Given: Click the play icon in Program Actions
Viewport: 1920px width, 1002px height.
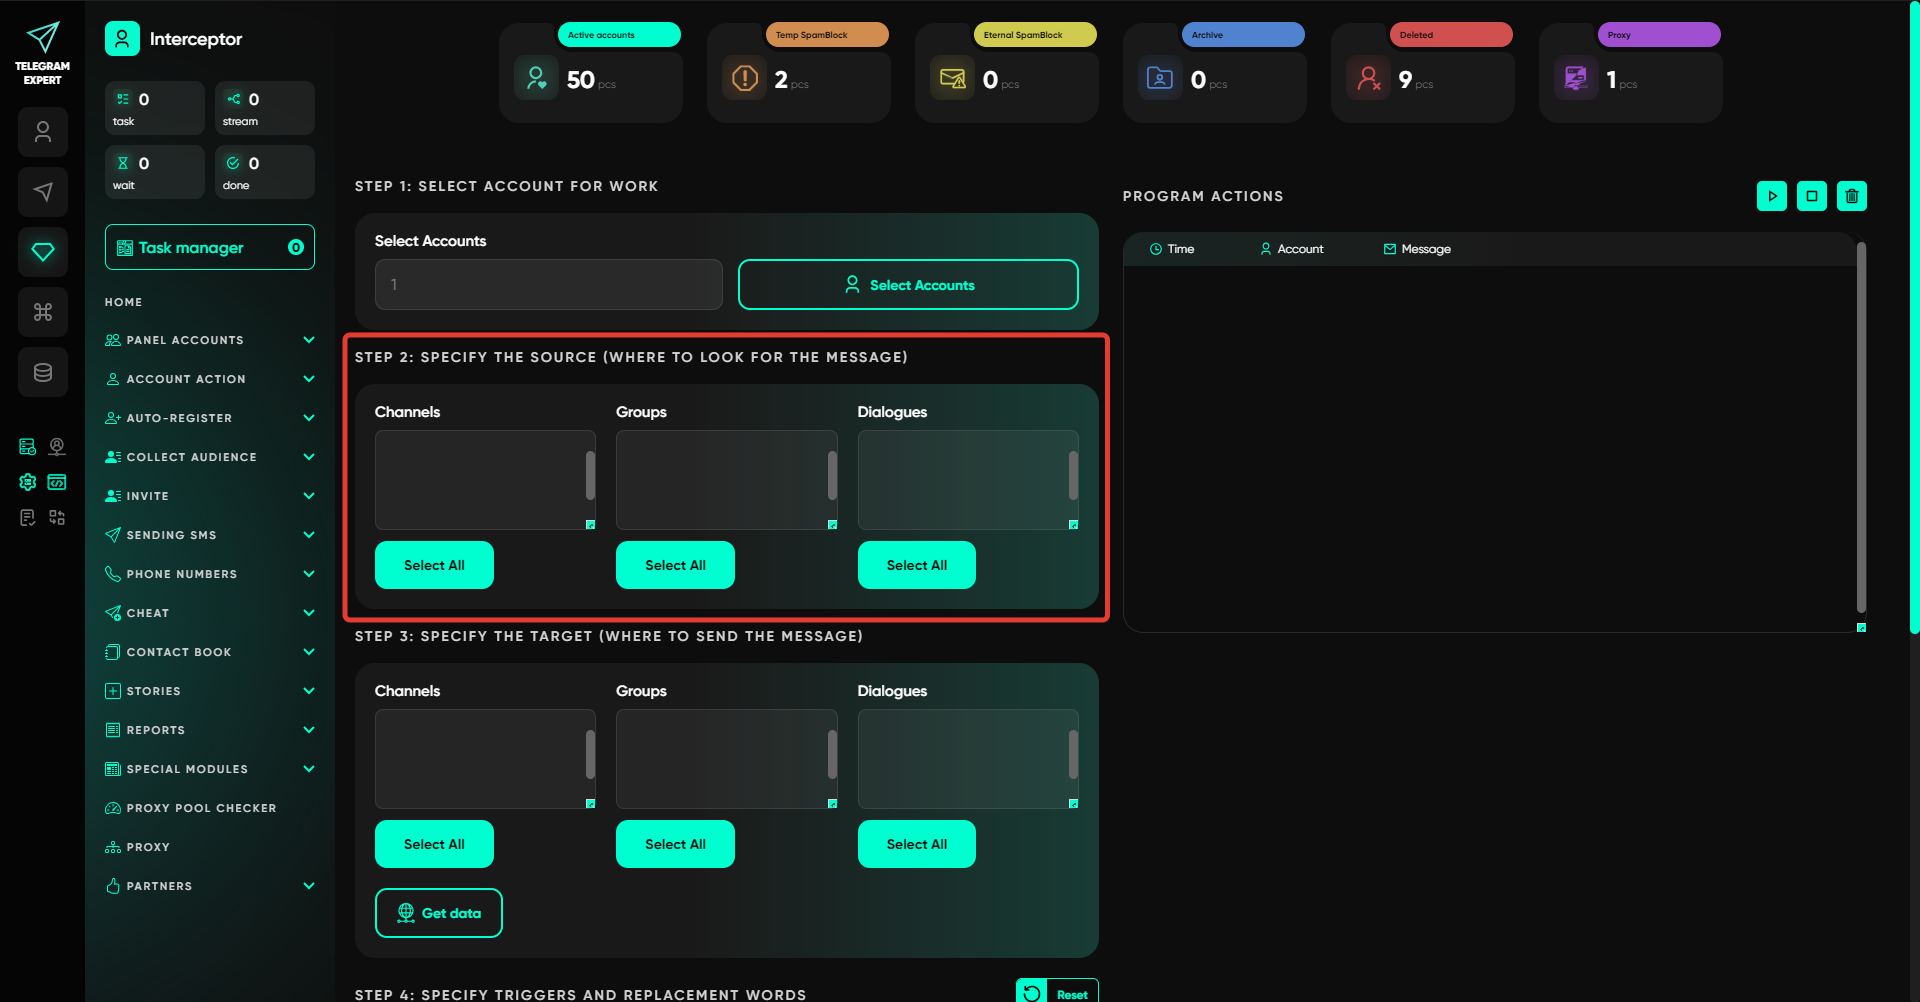Looking at the screenshot, I should click(x=1771, y=196).
